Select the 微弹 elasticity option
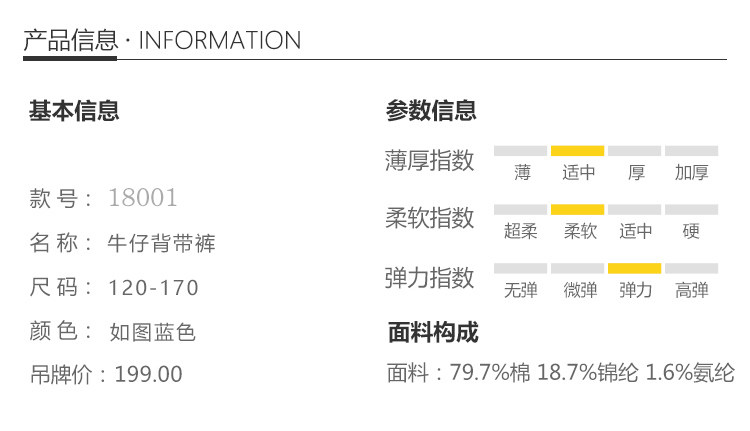This screenshot has width=750, height=431. (579, 290)
